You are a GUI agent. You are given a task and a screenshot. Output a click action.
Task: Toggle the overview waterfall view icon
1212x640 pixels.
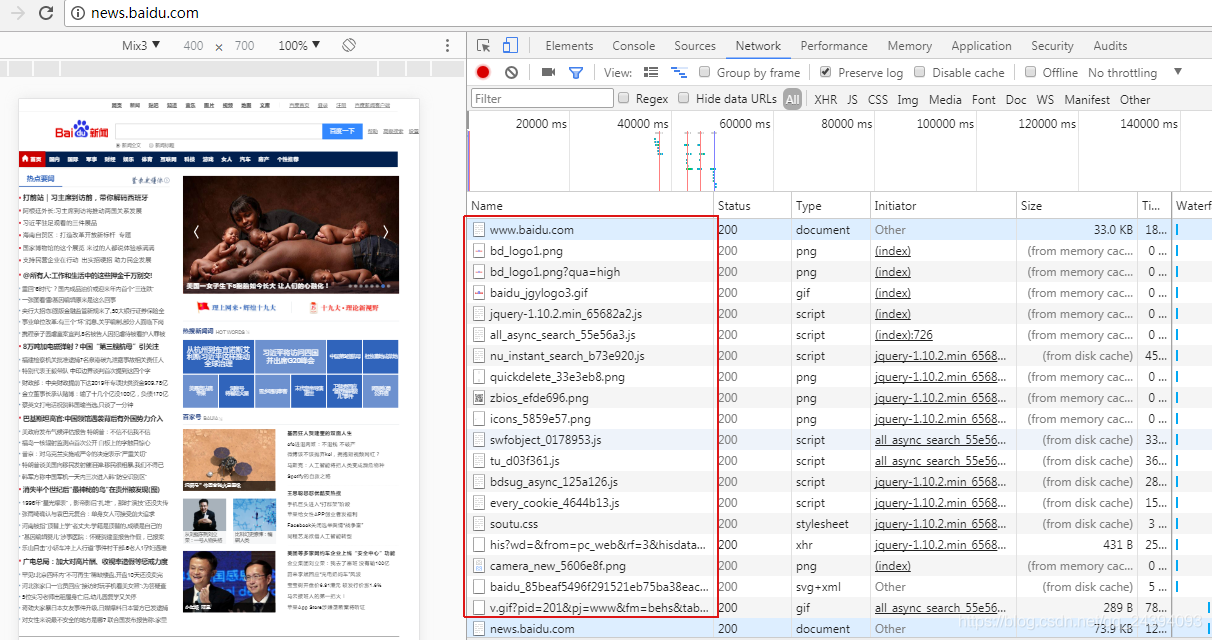coord(679,72)
